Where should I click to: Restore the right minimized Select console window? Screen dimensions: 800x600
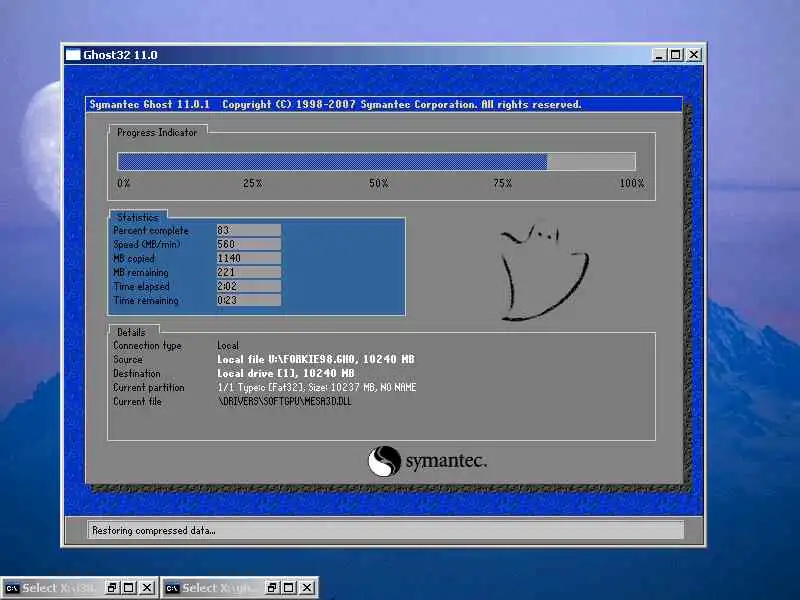(x=272, y=588)
